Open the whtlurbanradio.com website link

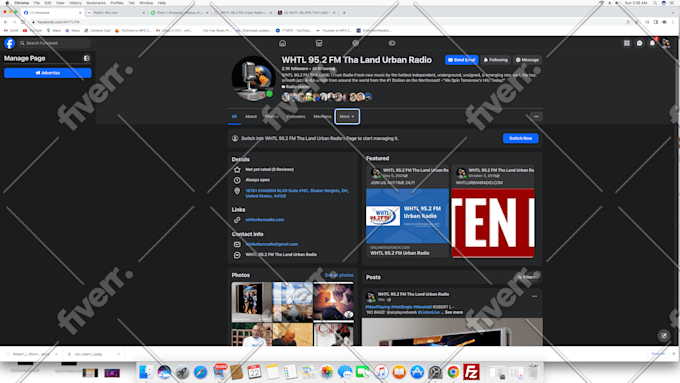(265, 219)
